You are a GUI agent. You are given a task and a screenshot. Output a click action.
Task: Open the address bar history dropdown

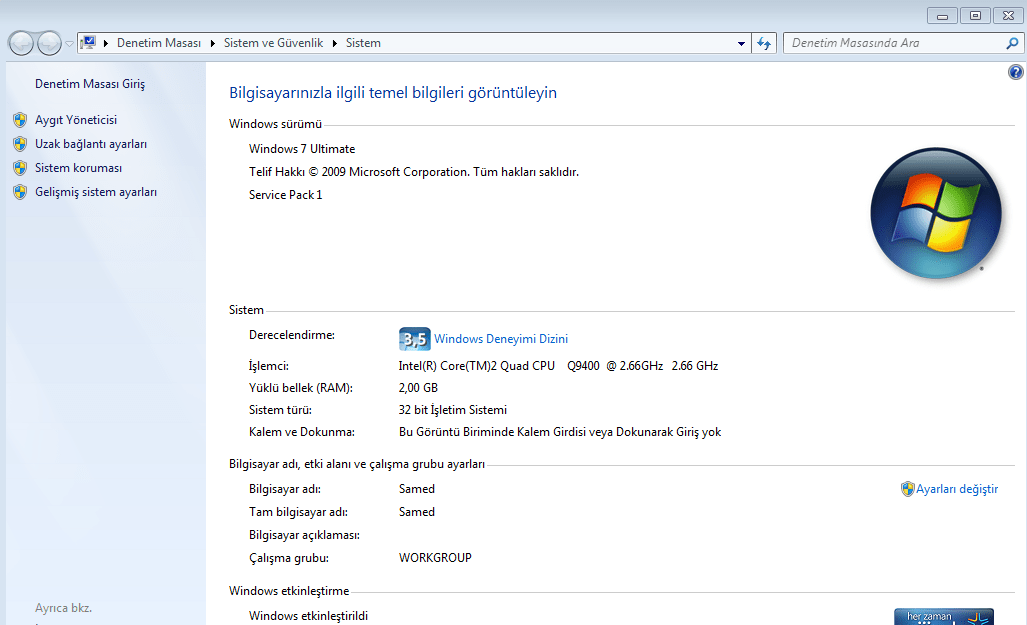pyautogui.click(x=741, y=43)
